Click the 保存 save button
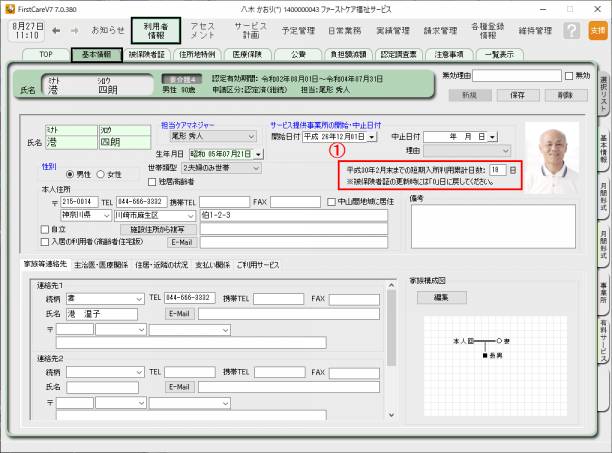Screen dimensions: 612x453 (517, 94)
